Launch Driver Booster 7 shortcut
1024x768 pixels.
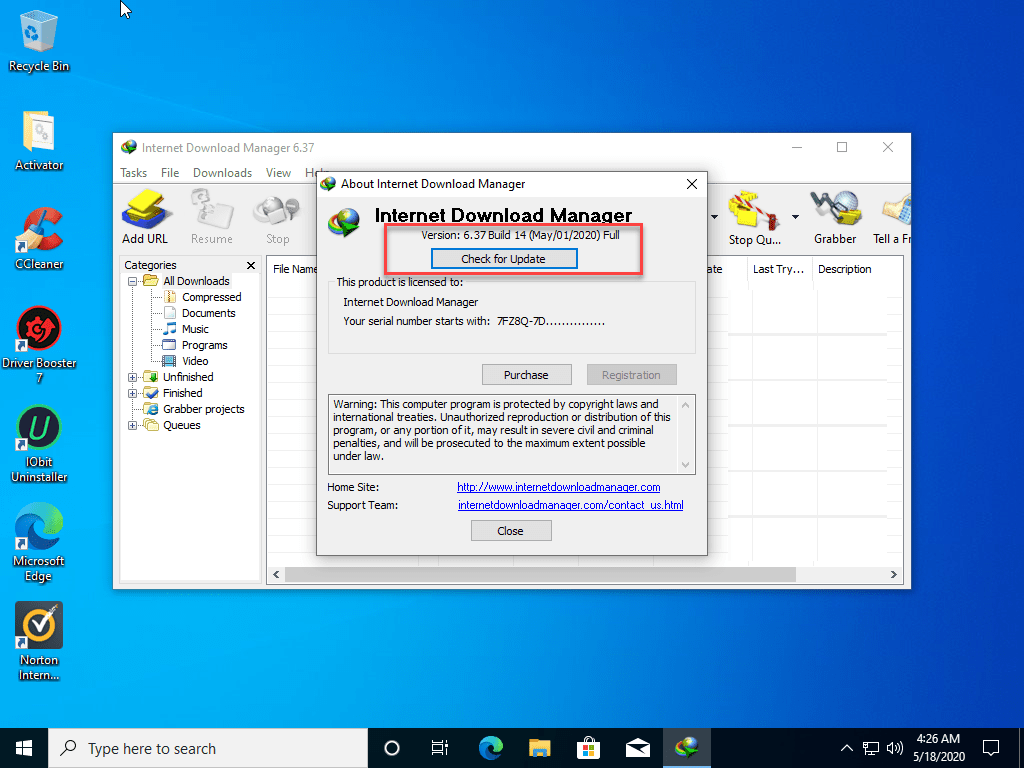[x=39, y=345]
